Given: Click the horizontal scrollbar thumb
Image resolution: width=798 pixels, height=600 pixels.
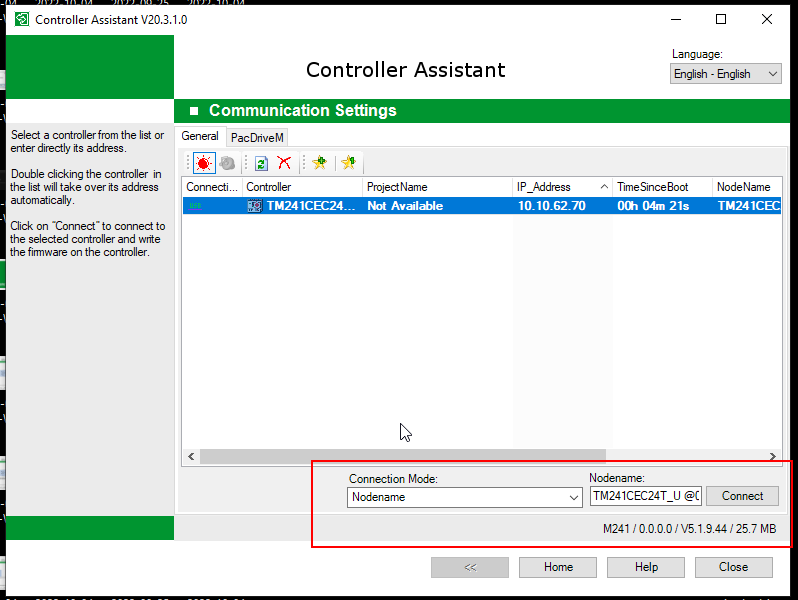Looking at the screenshot, I should coord(403,456).
